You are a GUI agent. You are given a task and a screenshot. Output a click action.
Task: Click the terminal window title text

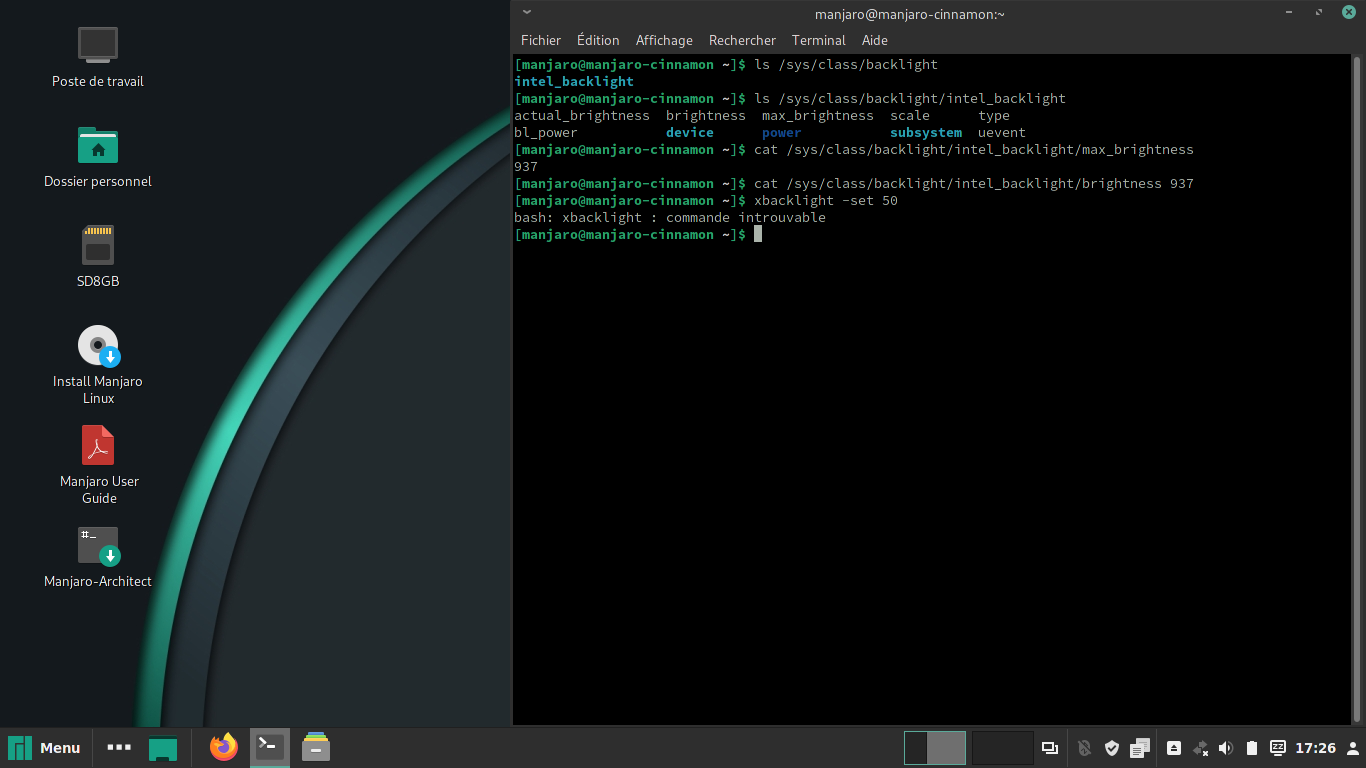[910, 13]
